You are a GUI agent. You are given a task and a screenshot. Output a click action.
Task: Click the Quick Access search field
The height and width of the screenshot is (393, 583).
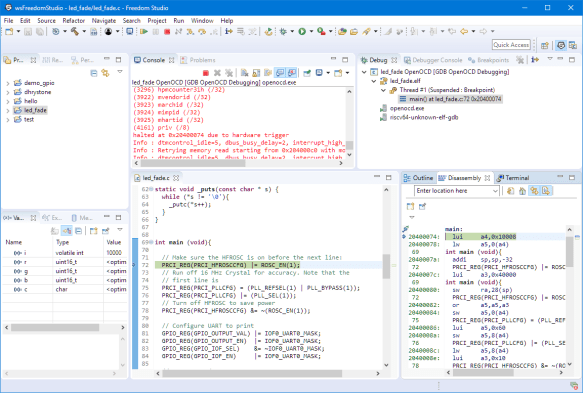pyautogui.click(x=511, y=45)
